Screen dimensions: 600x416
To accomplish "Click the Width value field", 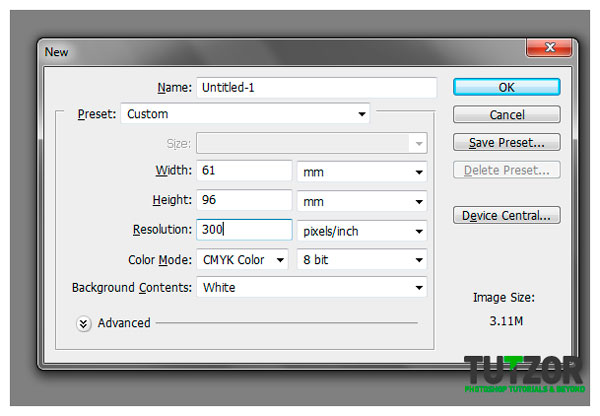I will coord(244,172).
